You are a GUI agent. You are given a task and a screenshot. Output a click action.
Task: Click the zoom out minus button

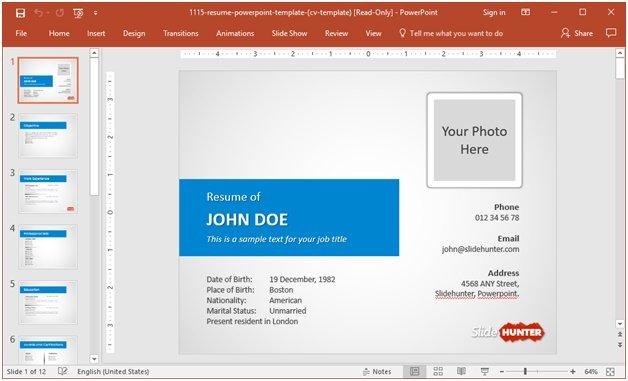pyautogui.click(x=502, y=372)
